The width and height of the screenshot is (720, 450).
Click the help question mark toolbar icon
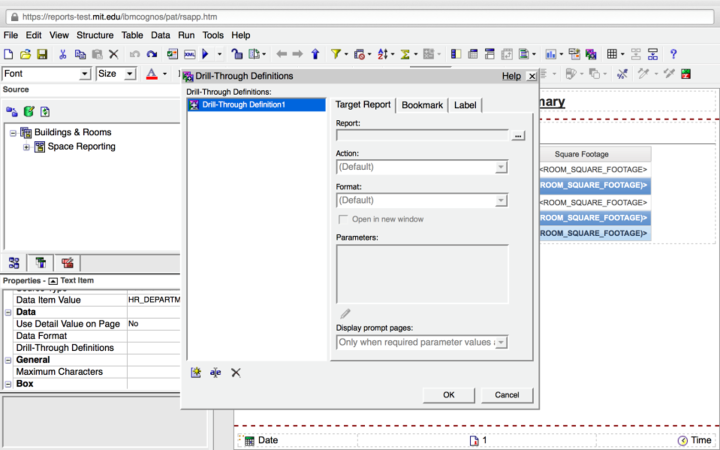point(673,54)
